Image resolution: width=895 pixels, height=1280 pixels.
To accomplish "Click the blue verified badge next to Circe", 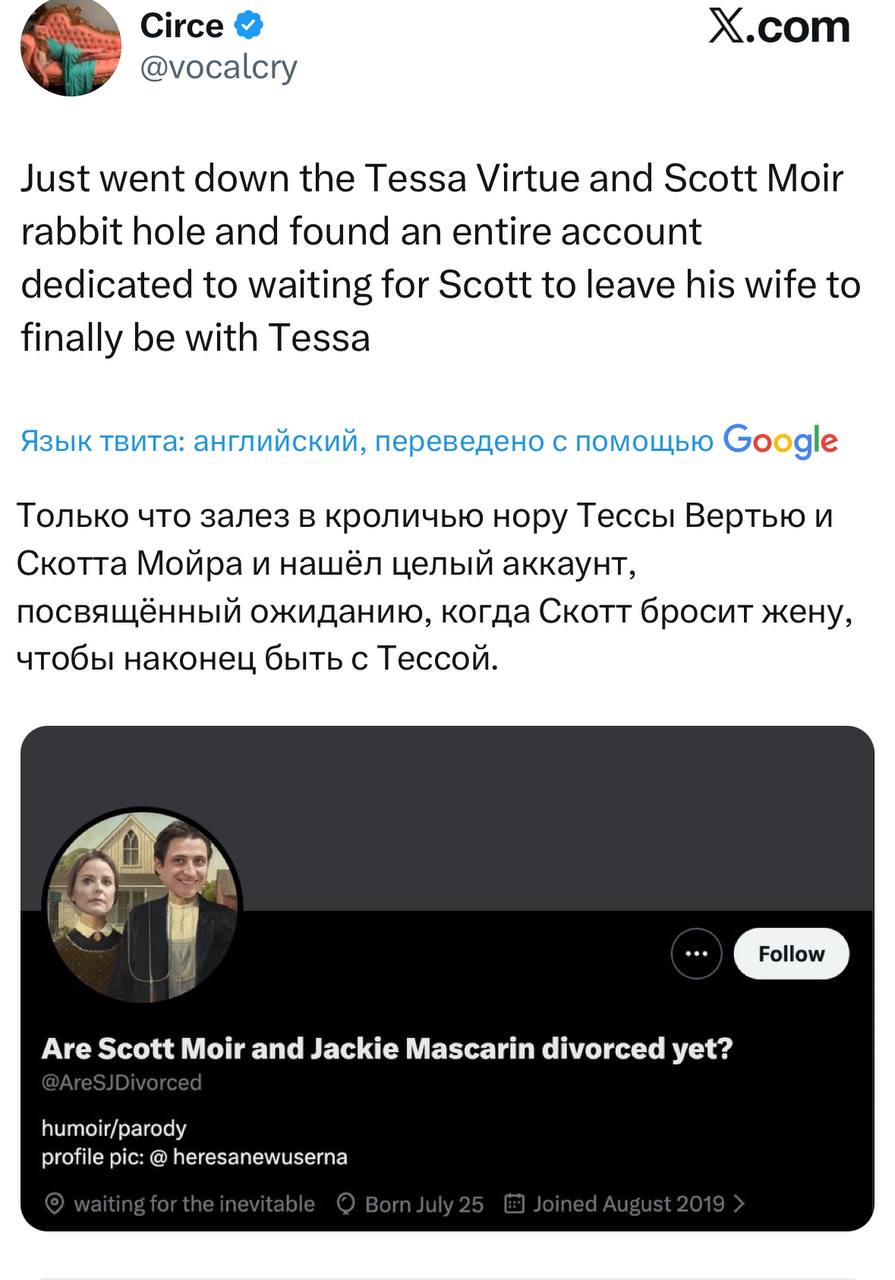I will pyautogui.click(x=250, y=26).
